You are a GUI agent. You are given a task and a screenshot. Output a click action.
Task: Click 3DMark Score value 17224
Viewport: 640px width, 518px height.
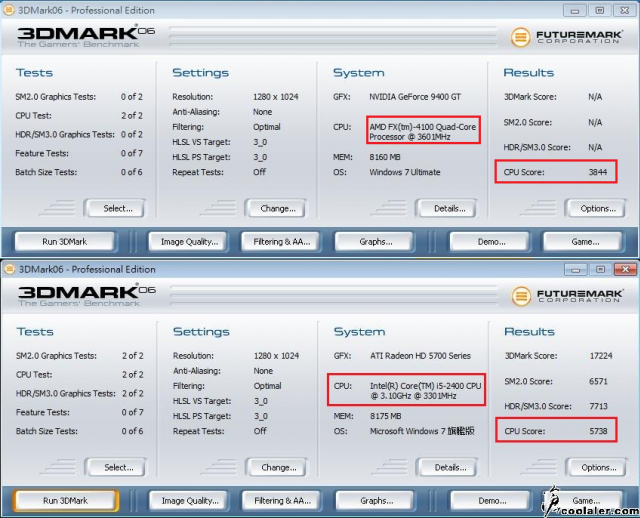pos(601,356)
